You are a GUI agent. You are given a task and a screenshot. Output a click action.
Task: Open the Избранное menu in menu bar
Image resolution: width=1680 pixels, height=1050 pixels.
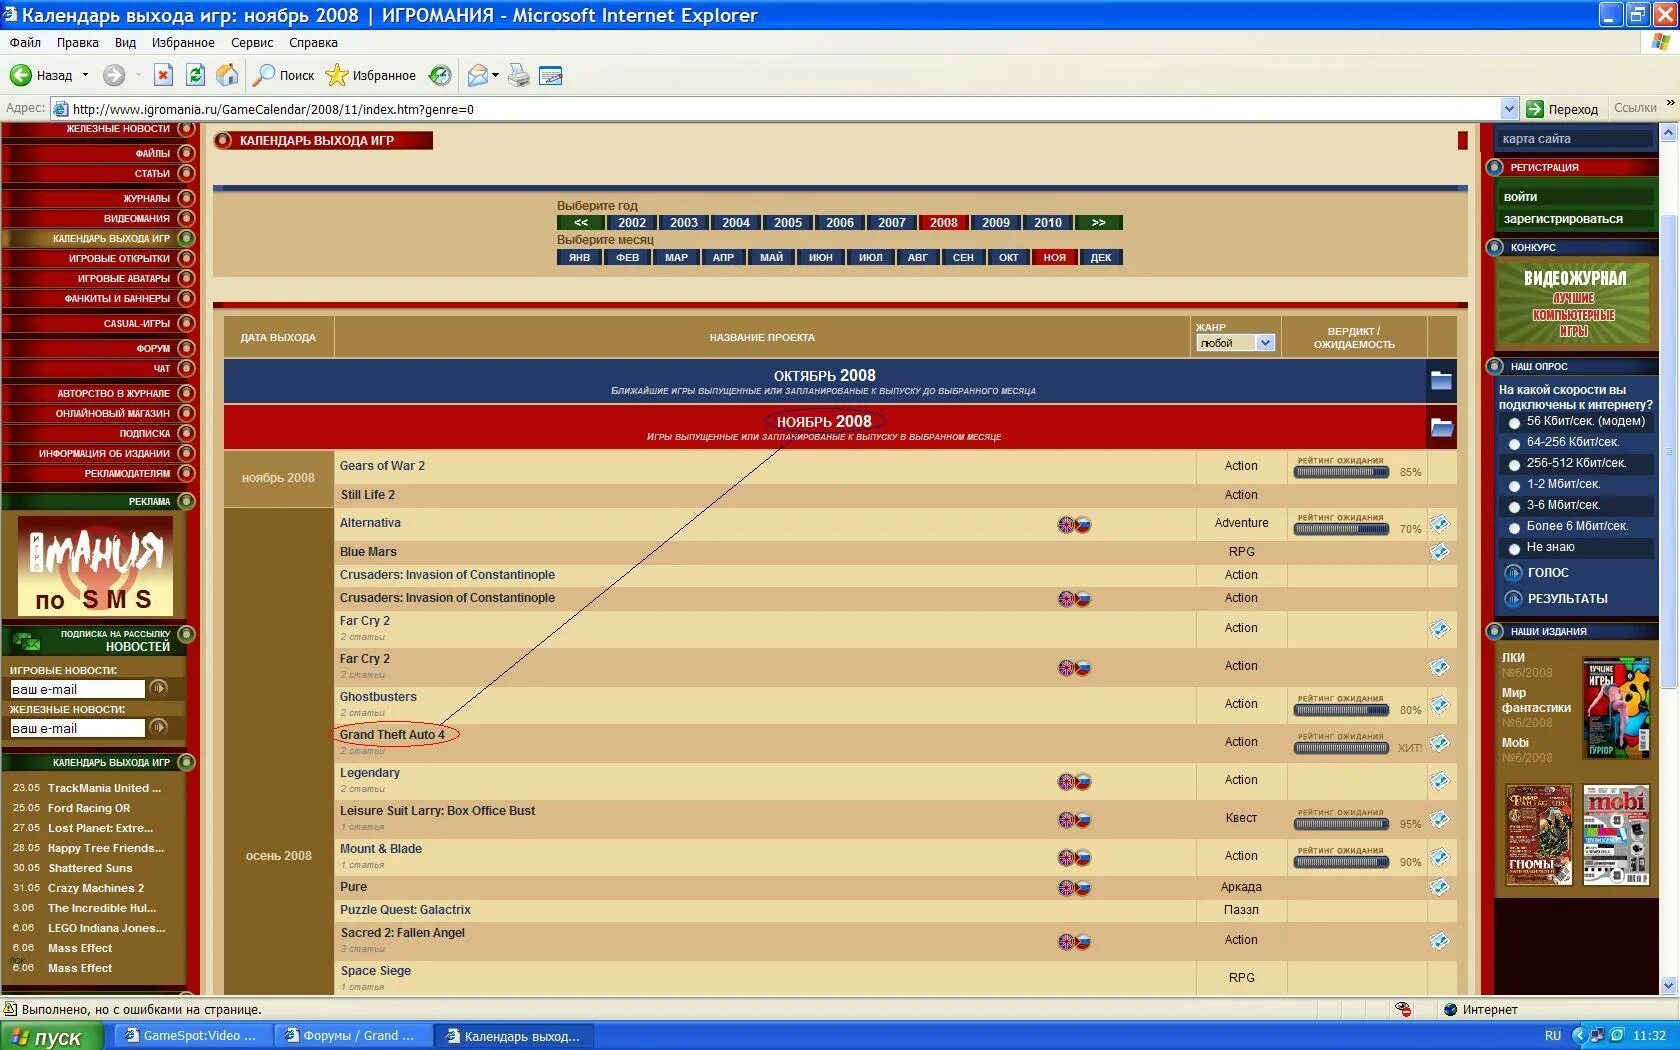pyautogui.click(x=183, y=42)
